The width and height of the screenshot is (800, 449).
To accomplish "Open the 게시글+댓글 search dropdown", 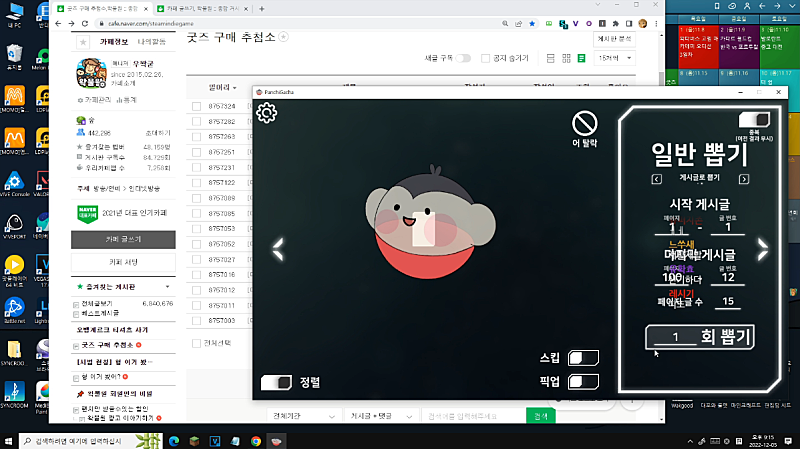I will (381, 416).
